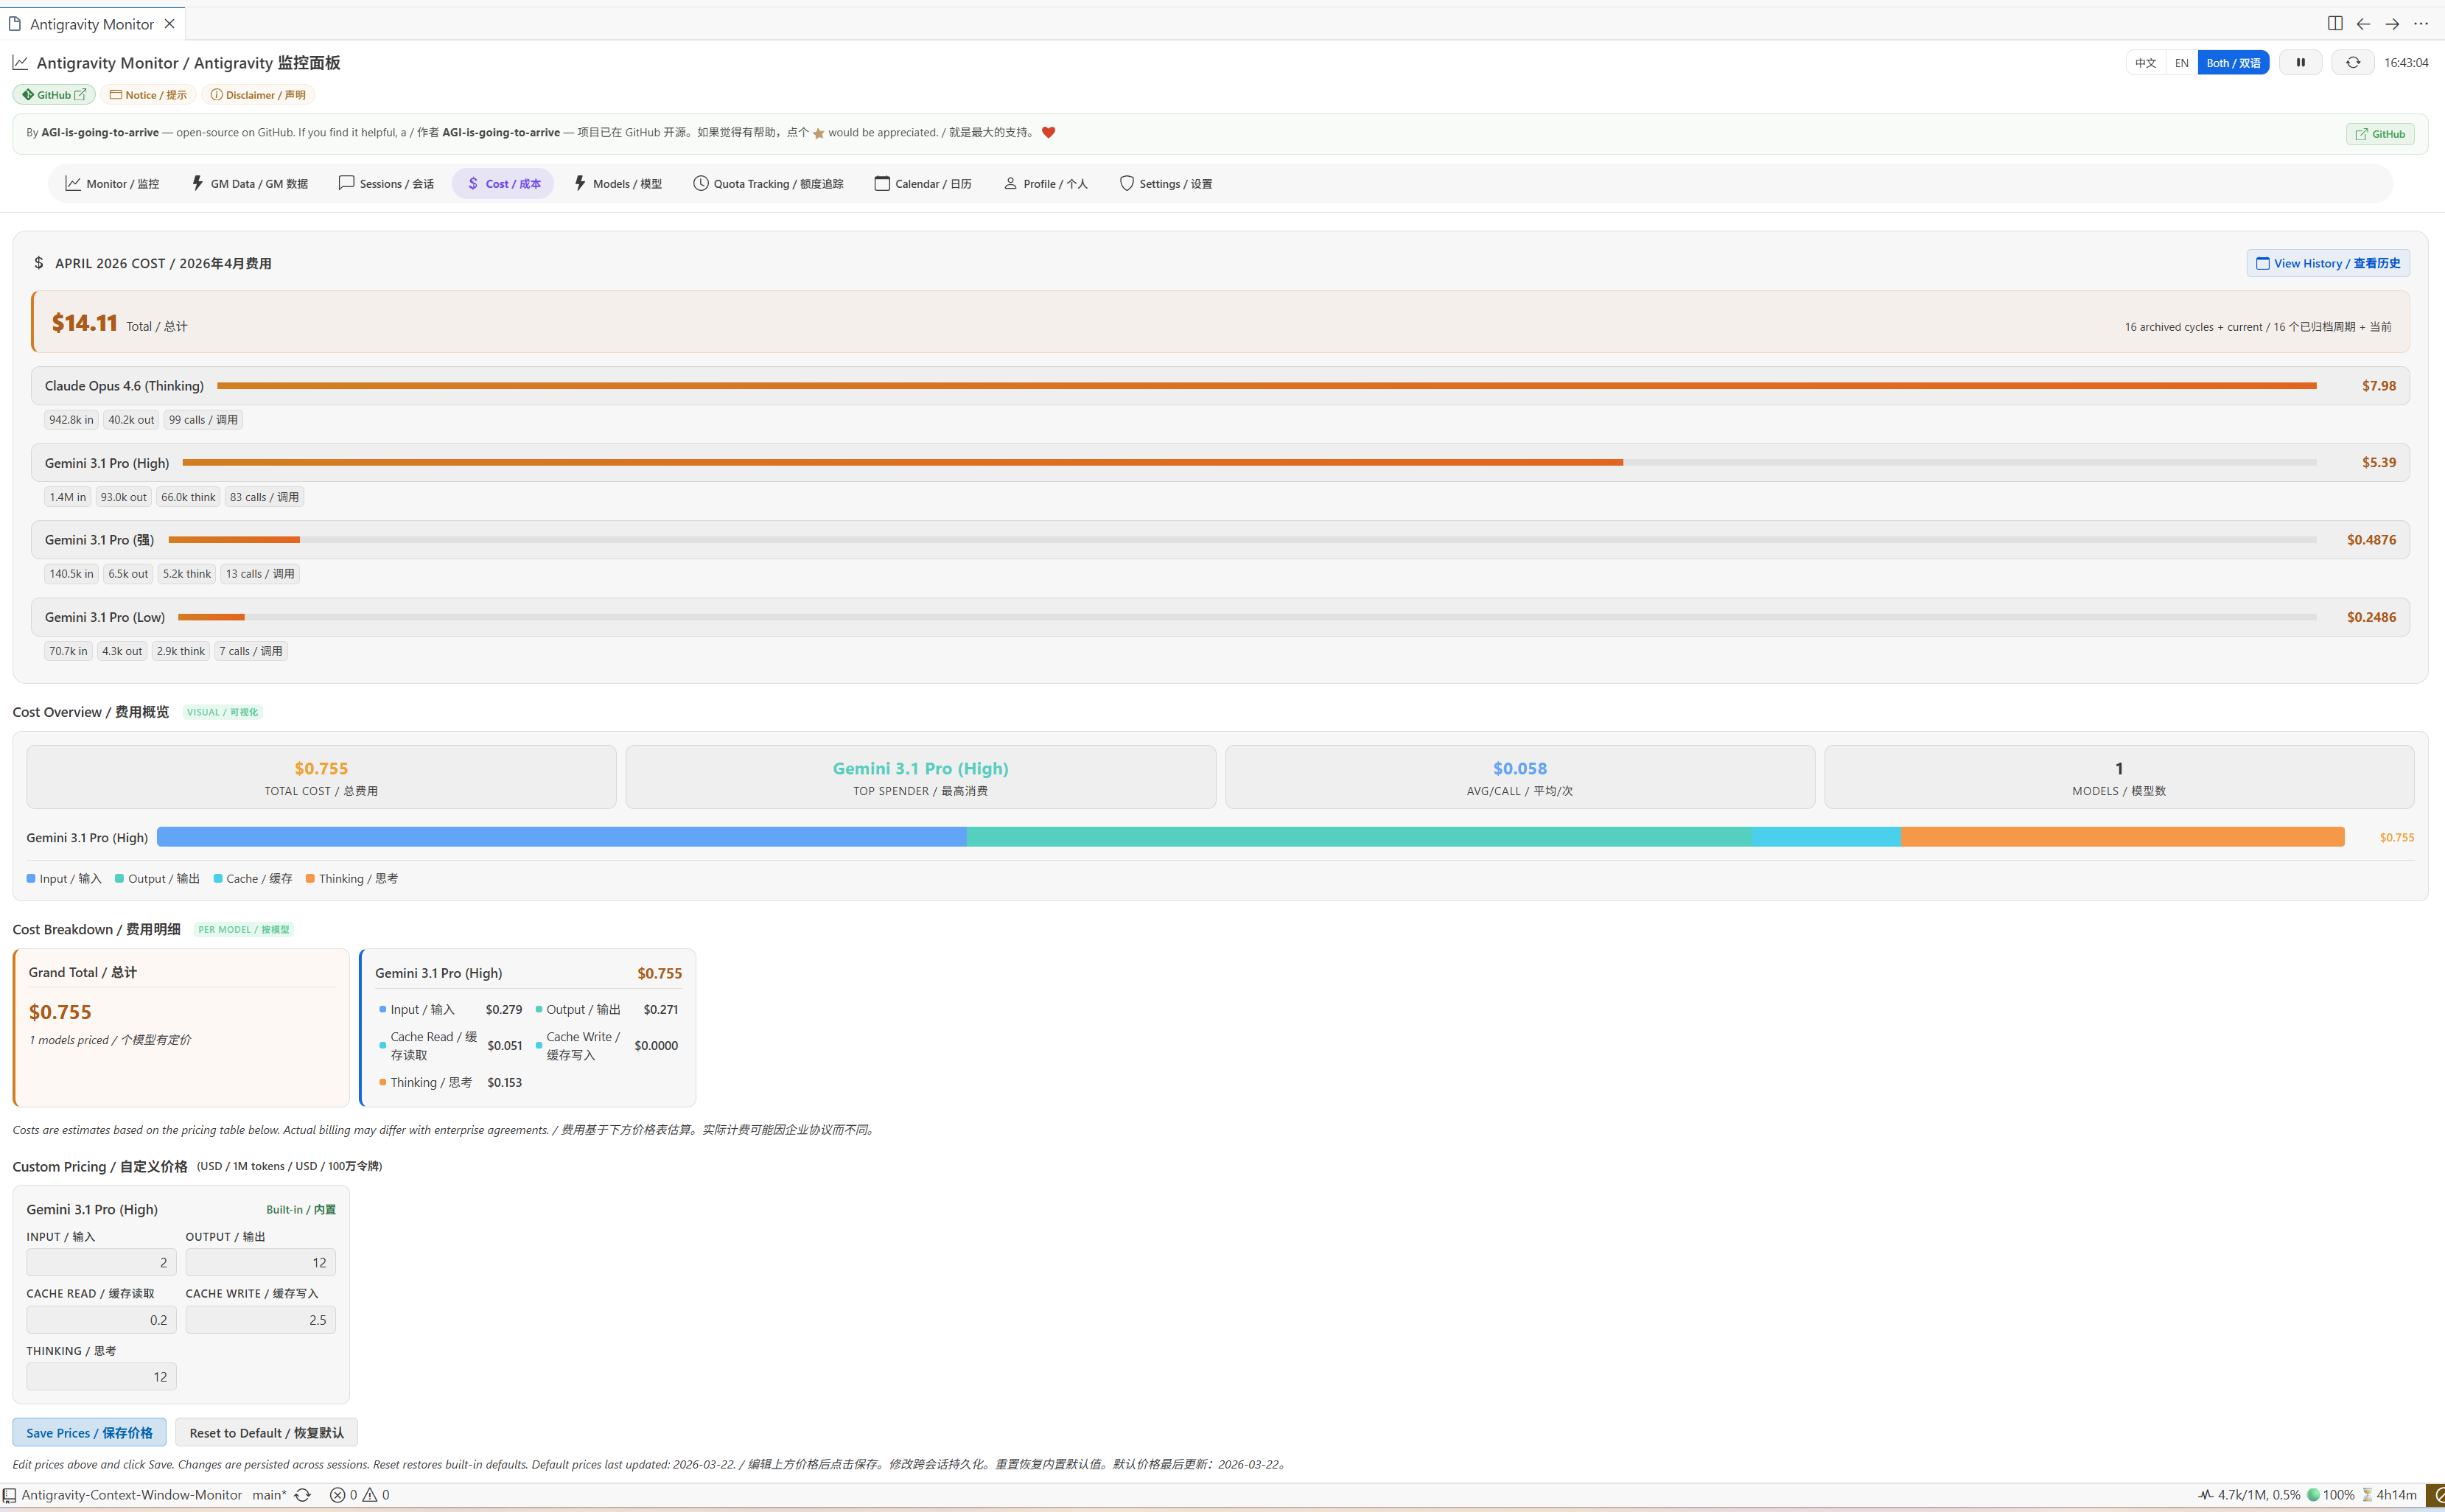
Task: Click the 100% quota indicator in status bar
Action: [x=2330, y=1495]
